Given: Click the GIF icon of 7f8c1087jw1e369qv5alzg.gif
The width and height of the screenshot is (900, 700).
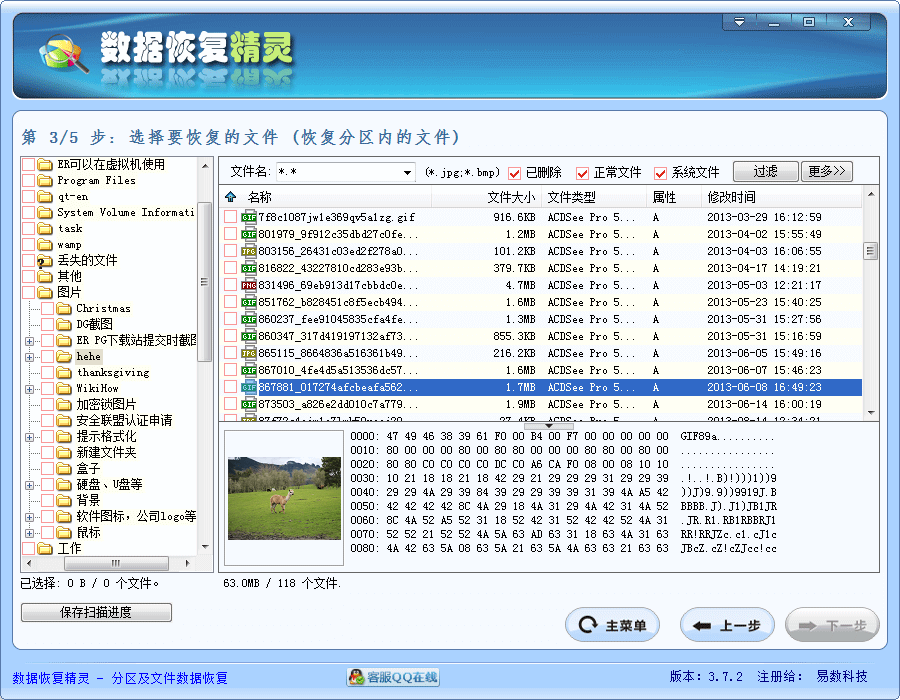Looking at the screenshot, I should [249, 217].
